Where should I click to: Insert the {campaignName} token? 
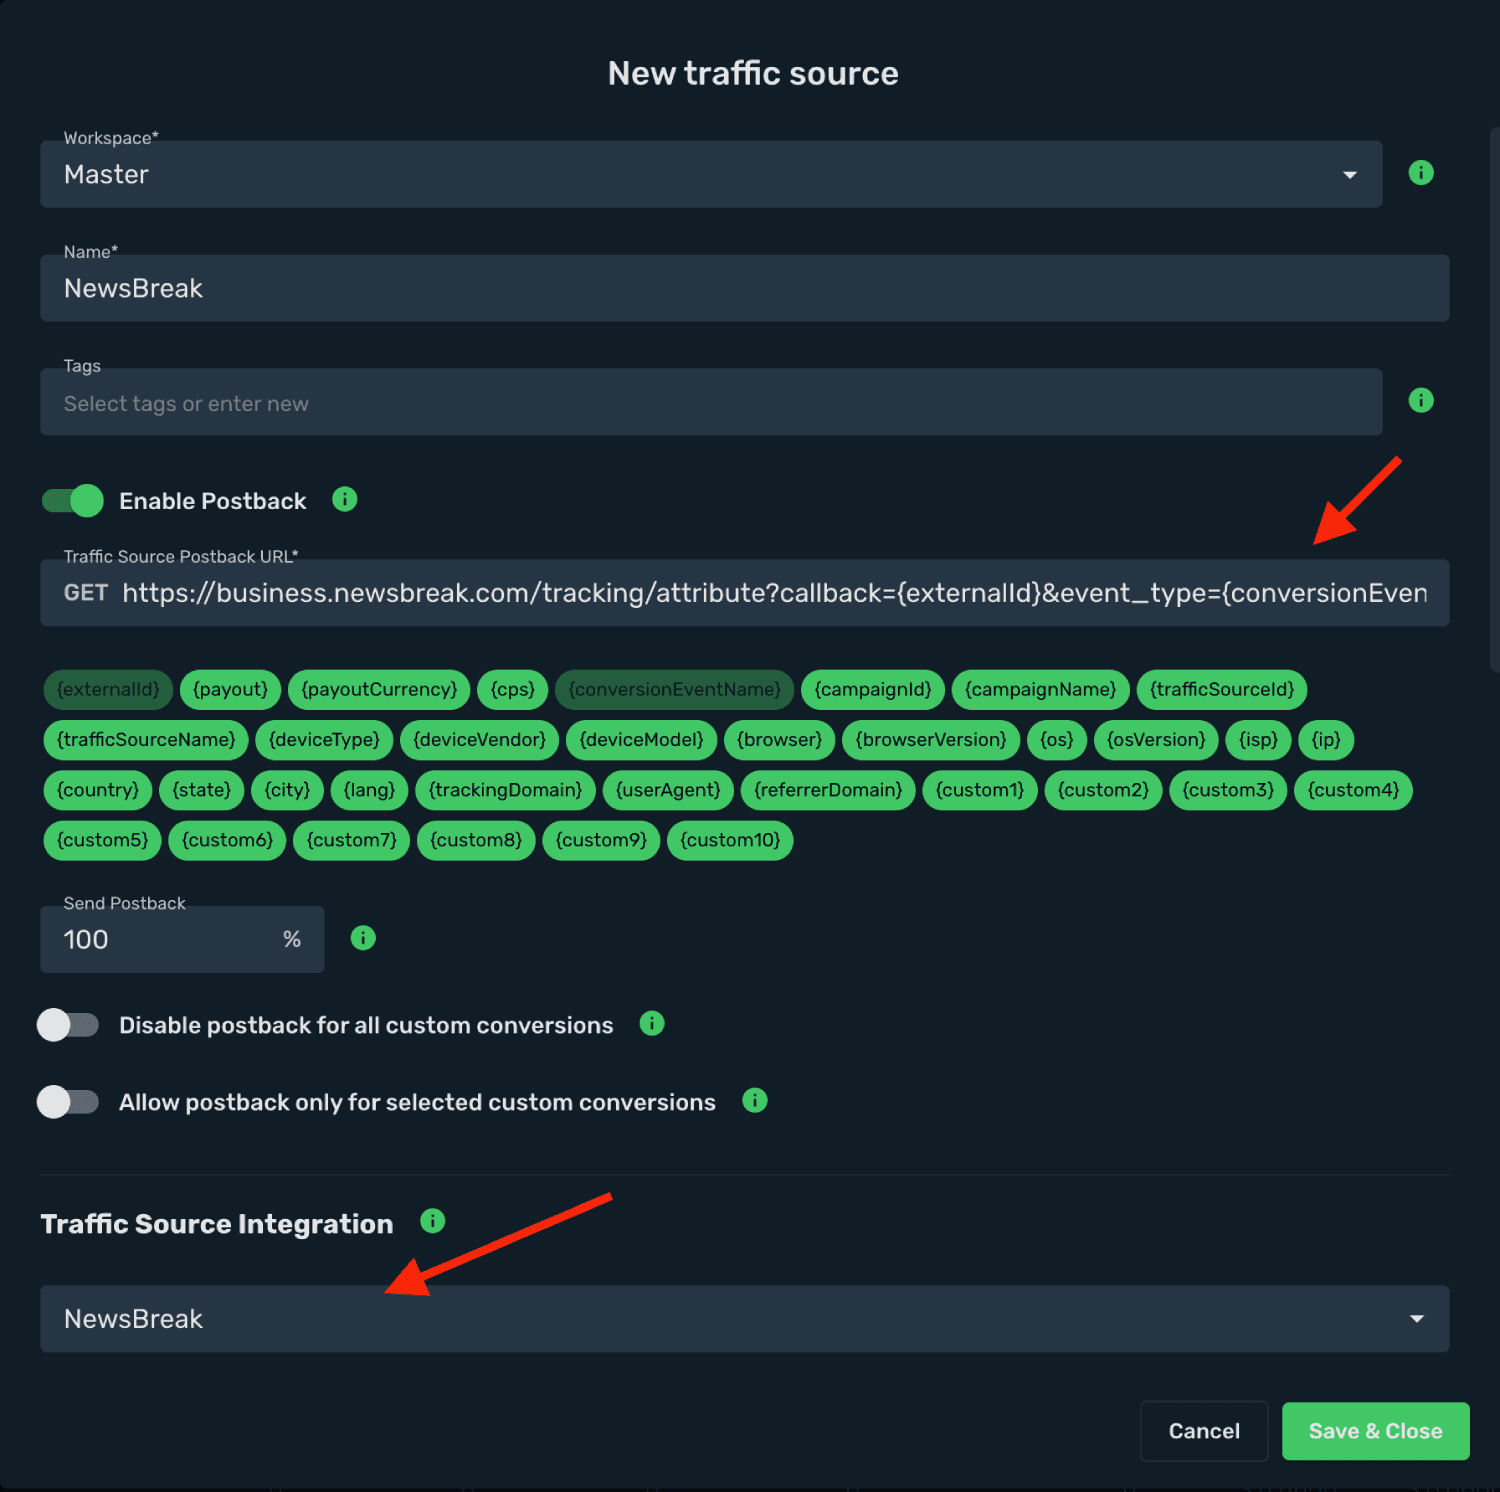point(1040,690)
